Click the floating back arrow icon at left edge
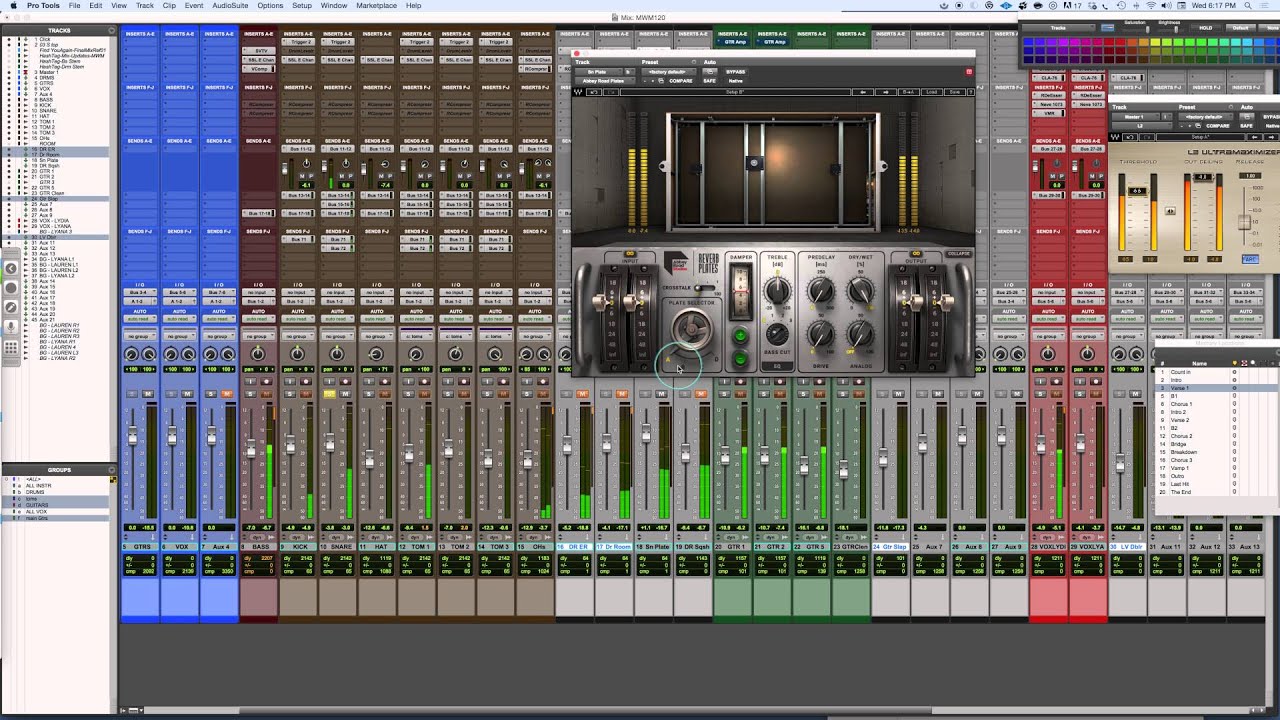1280x720 pixels. (x=11, y=268)
